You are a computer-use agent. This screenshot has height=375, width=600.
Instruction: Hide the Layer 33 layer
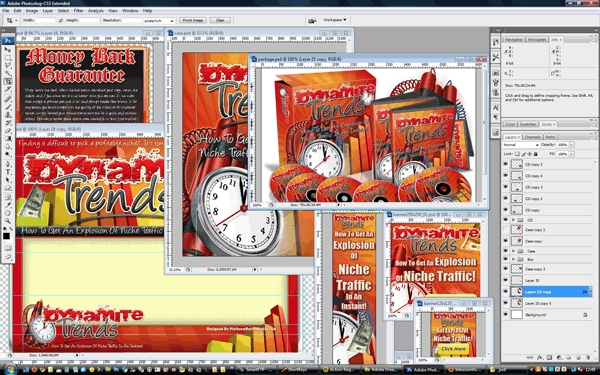[505, 280]
